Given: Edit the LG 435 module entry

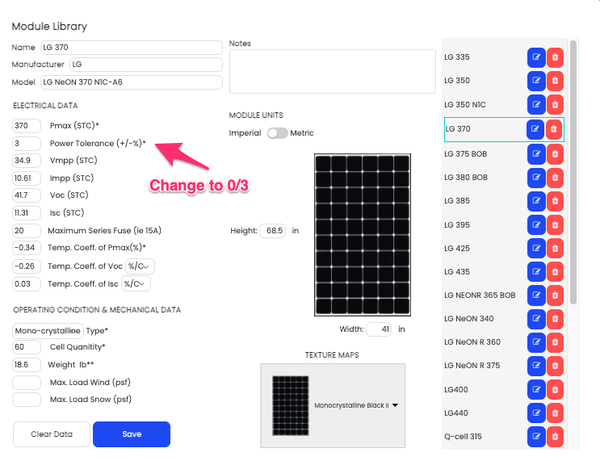Looking at the screenshot, I should coord(536,272).
